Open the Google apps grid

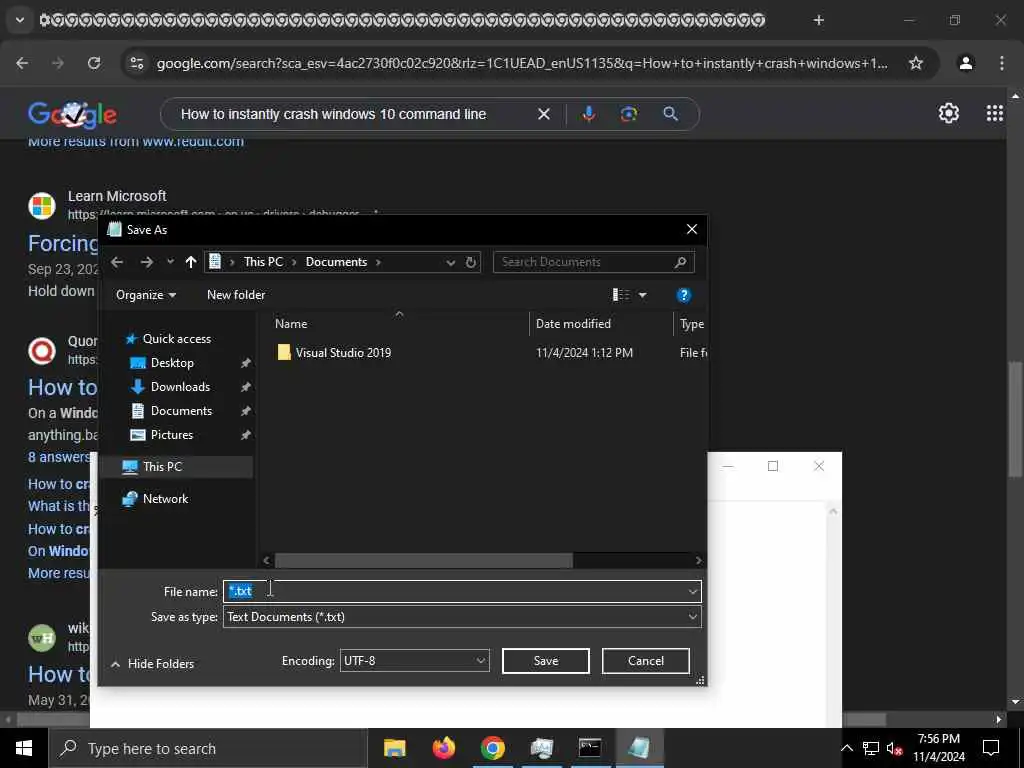(x=994, y=114)
